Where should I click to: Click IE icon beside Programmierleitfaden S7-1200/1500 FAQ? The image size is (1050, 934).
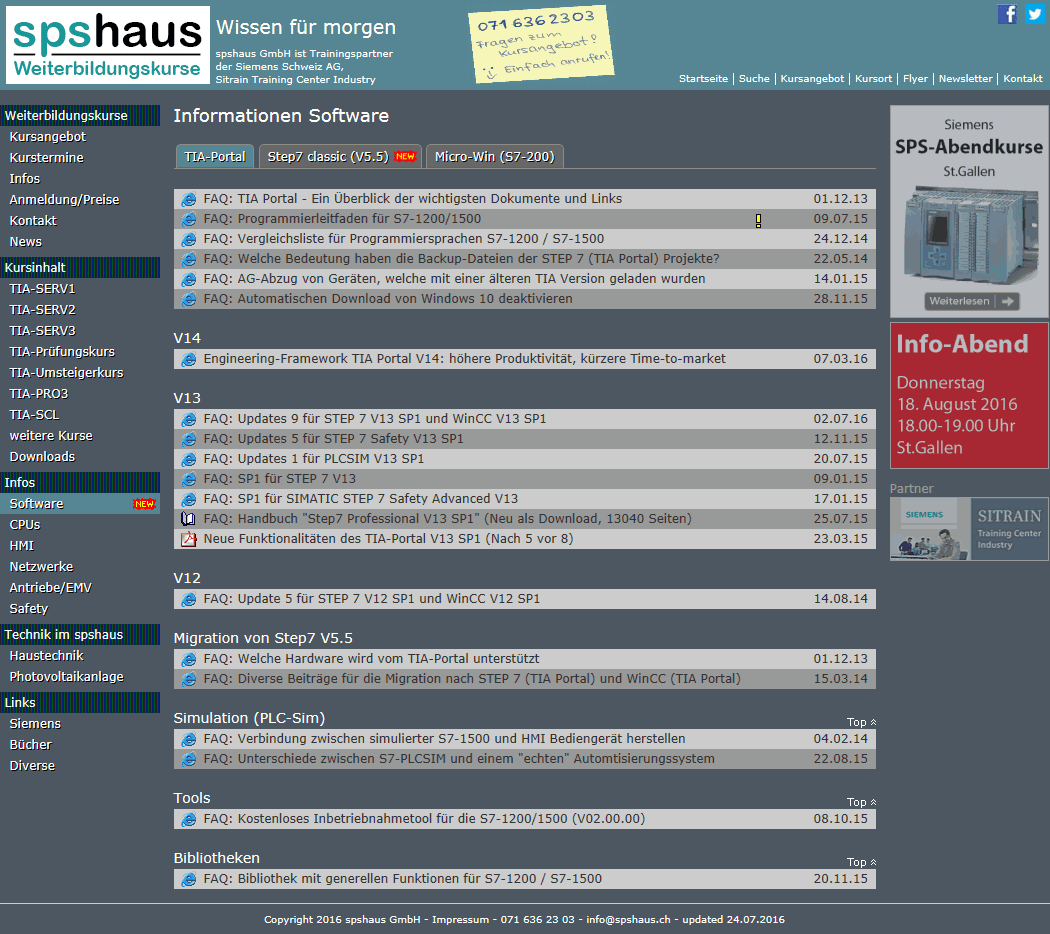click(x=189, y=219)
